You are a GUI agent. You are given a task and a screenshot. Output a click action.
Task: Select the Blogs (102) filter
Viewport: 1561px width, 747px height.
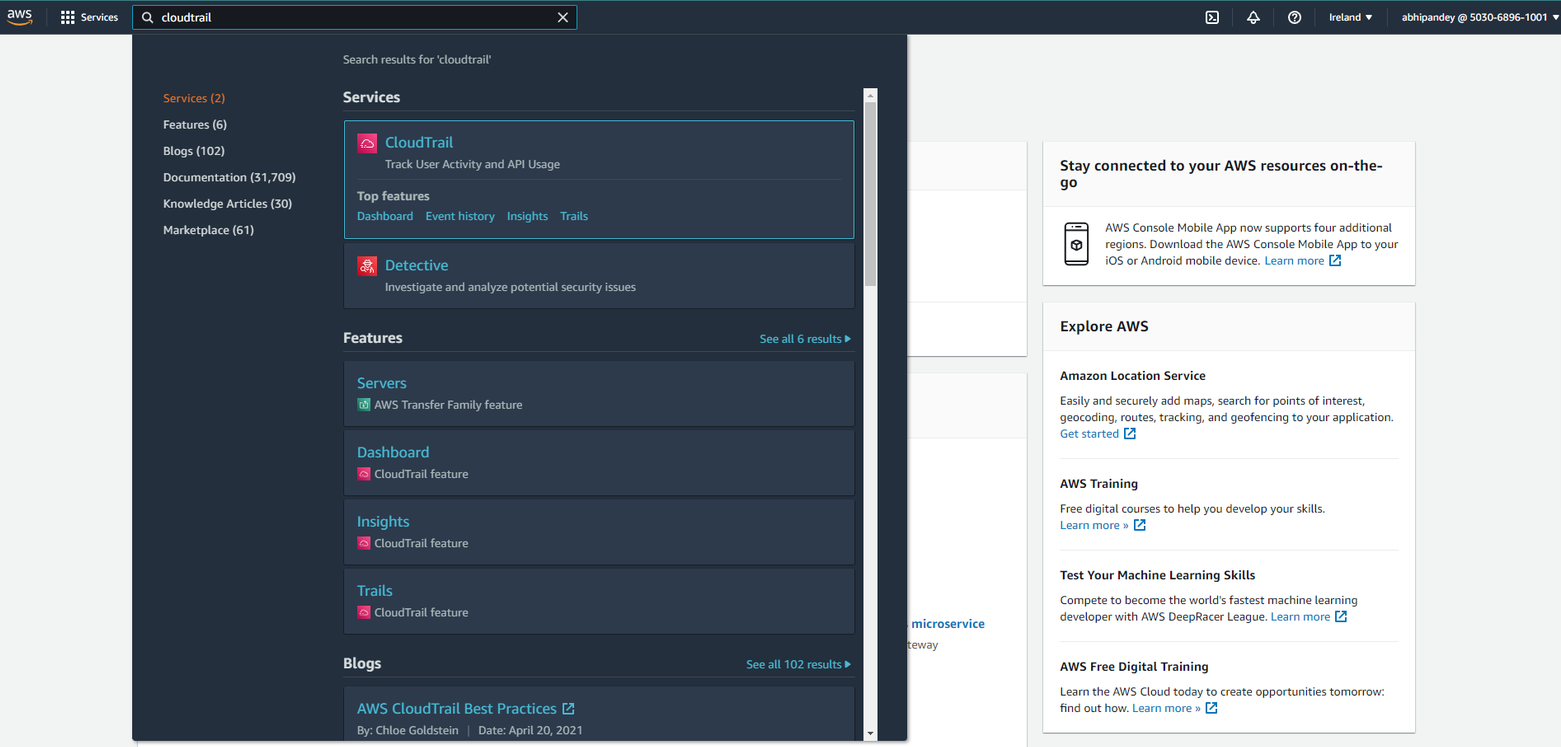click(x=193, y=150)
